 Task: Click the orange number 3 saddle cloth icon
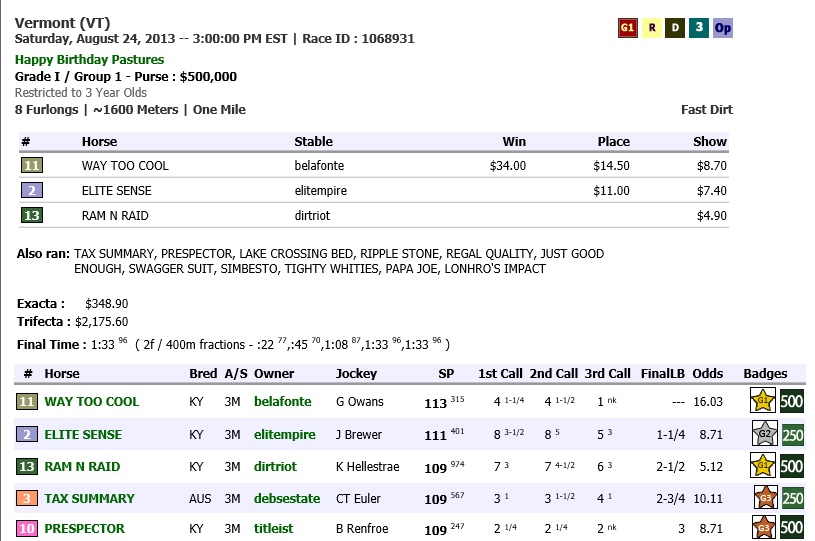click(x=27, y=498)
